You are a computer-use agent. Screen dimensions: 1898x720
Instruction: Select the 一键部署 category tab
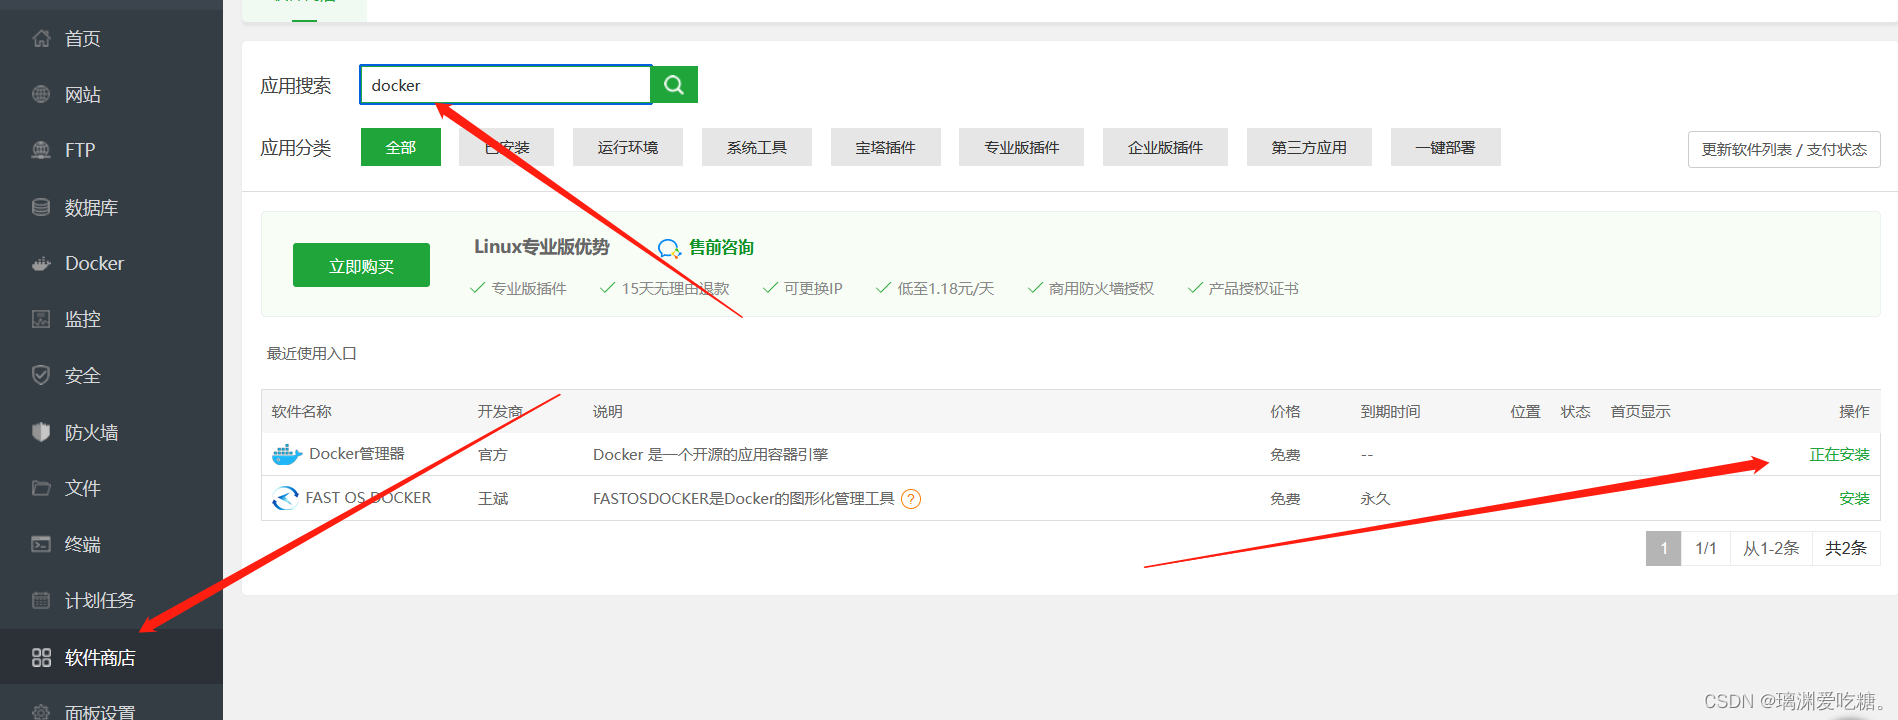(1446, 147)
